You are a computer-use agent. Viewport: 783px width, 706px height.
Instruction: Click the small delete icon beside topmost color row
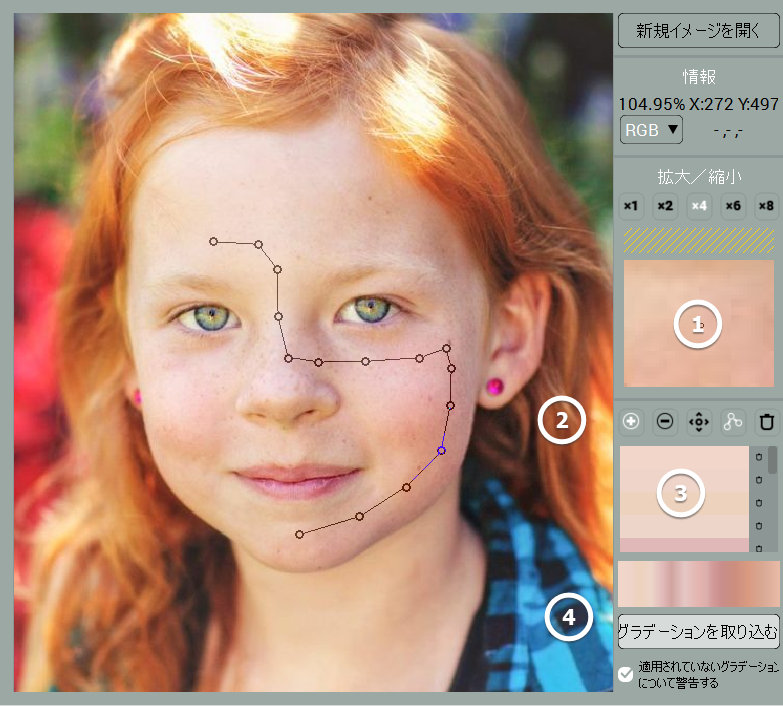tap(759, 457)
